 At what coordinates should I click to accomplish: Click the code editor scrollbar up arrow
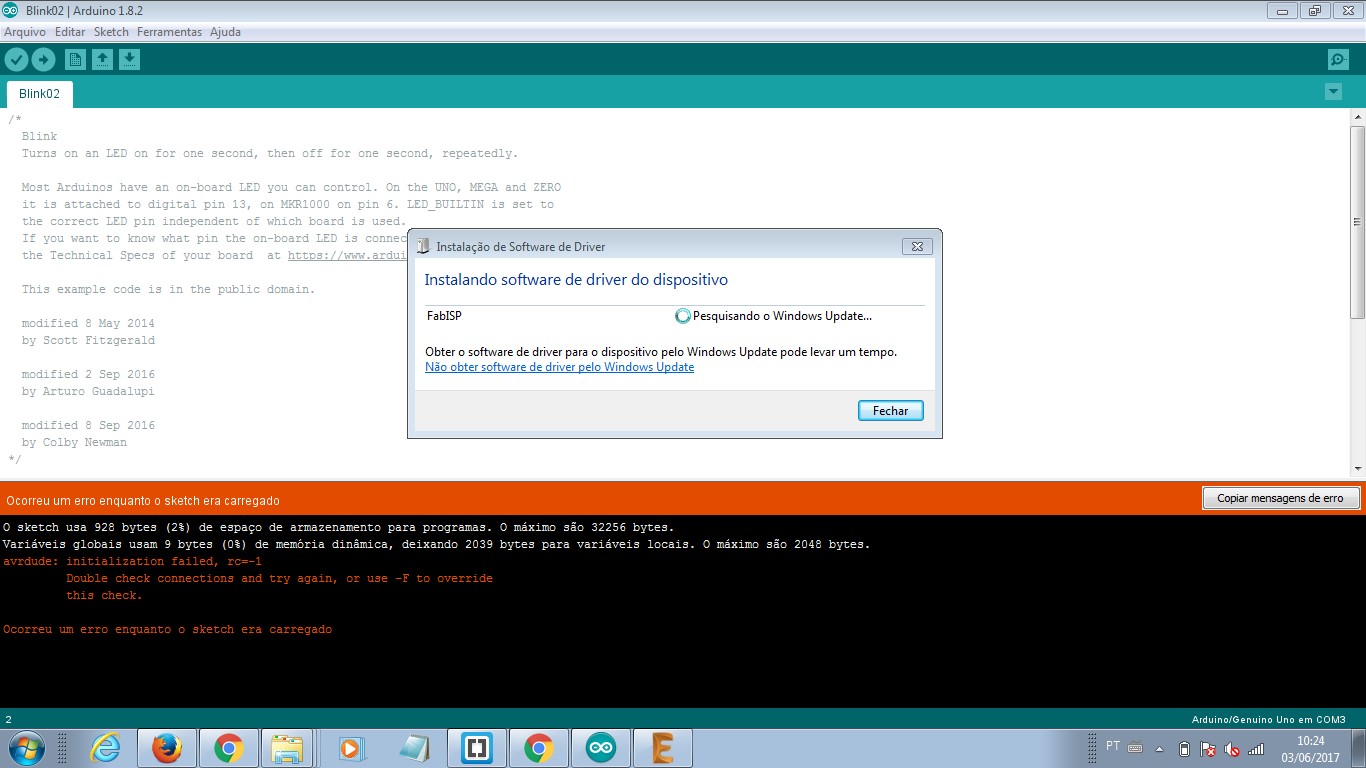click(1357, 118)
